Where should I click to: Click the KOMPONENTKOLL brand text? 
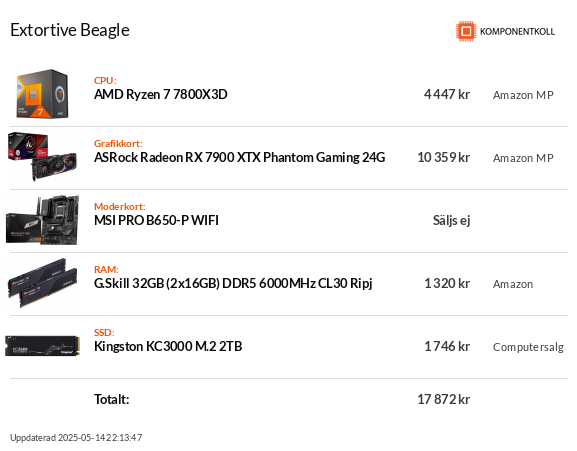tap(517, 32)
